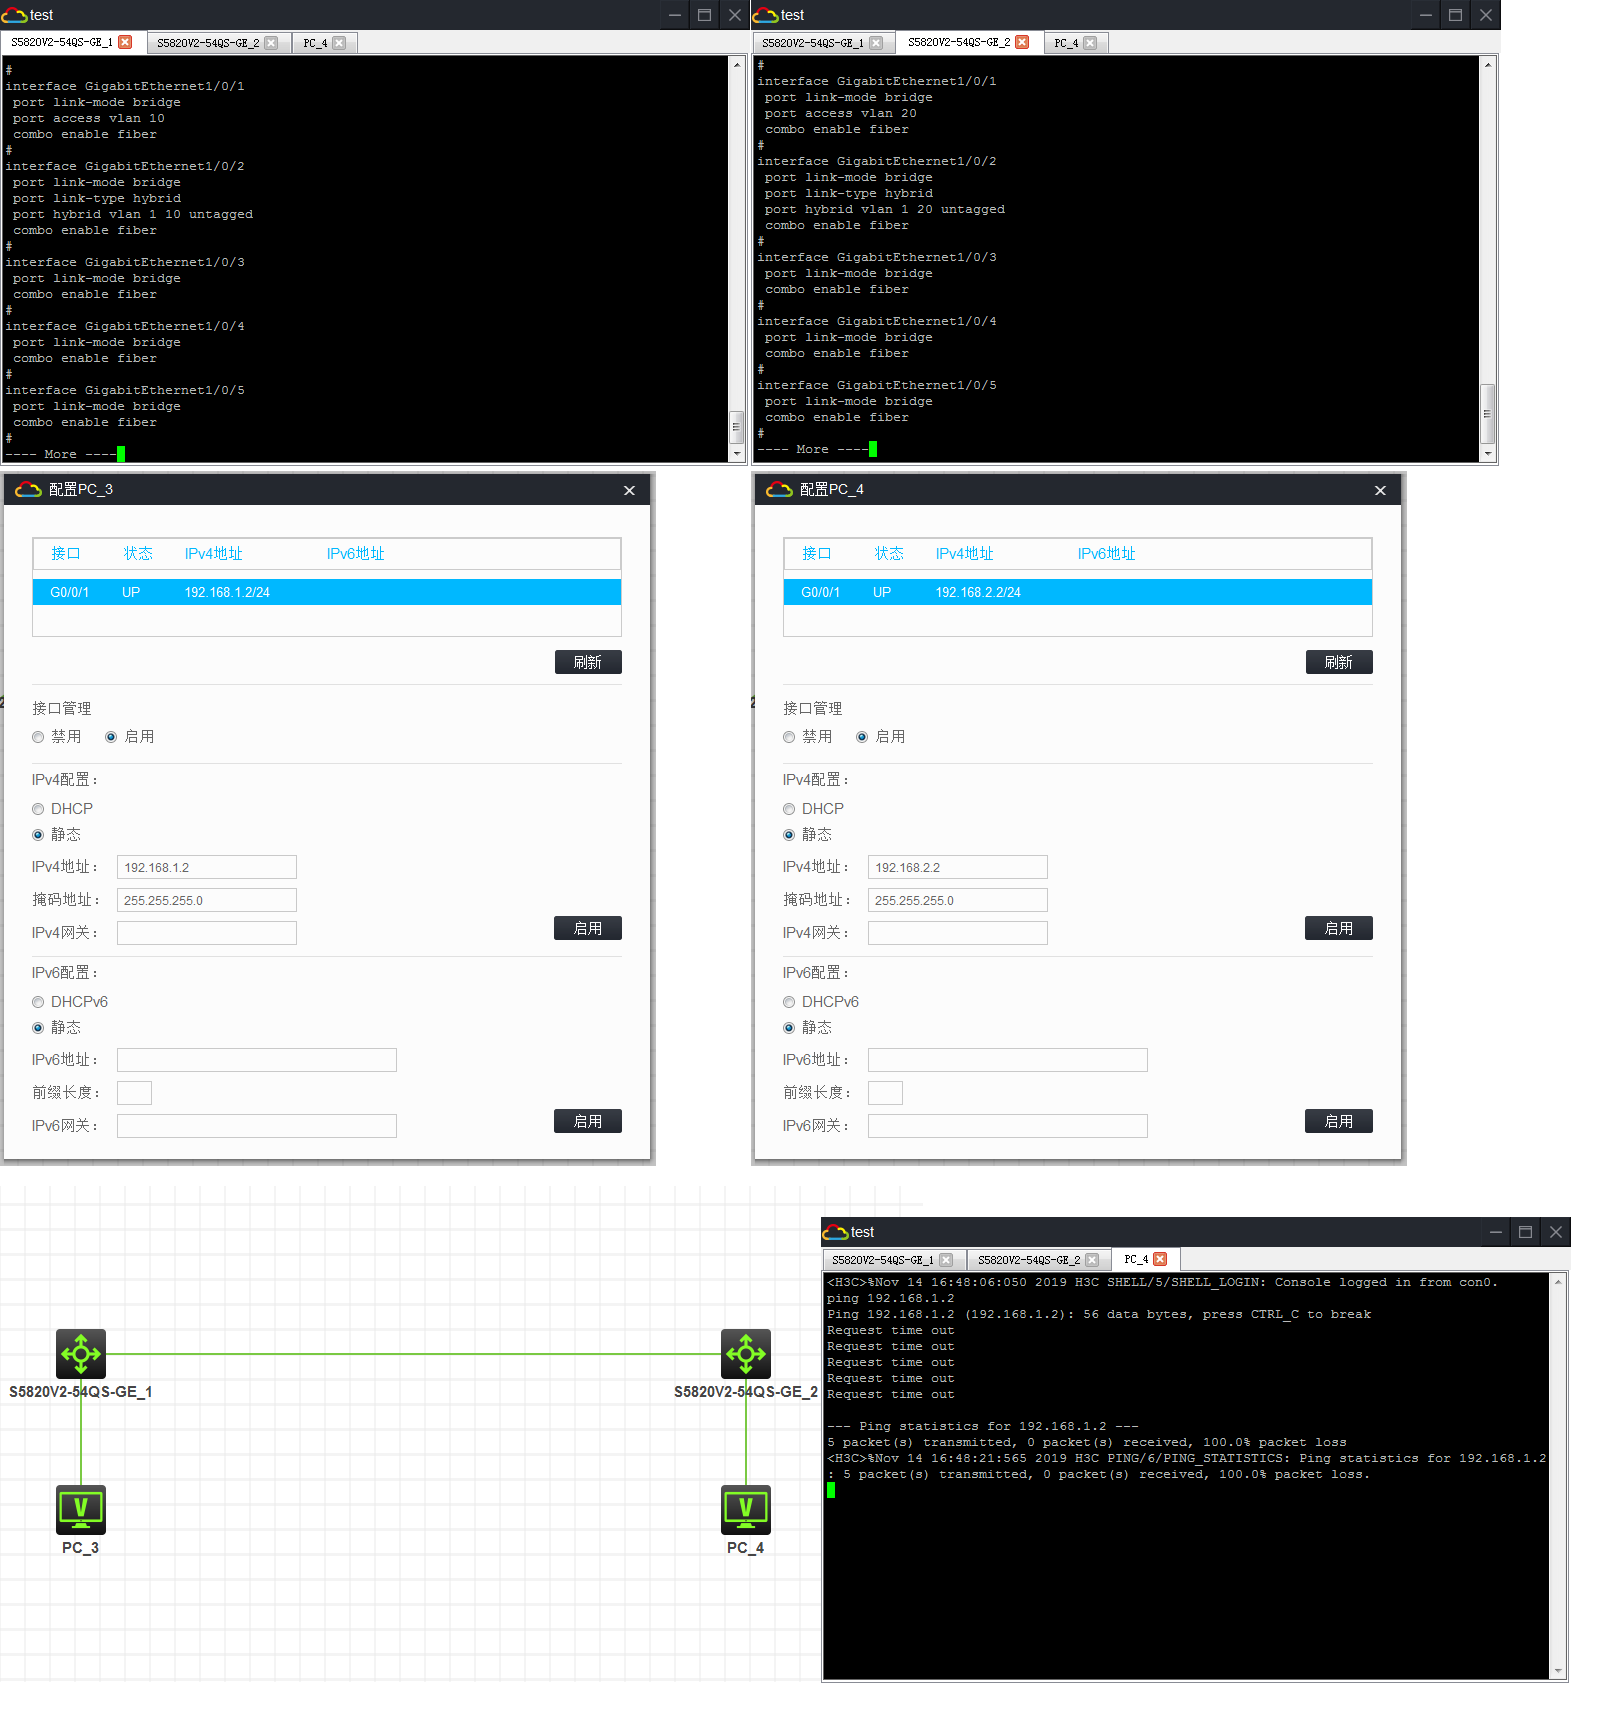Click IPv6地址 column header in PC_3 dialog
Screen dimensions: 1600x1726
355,554
